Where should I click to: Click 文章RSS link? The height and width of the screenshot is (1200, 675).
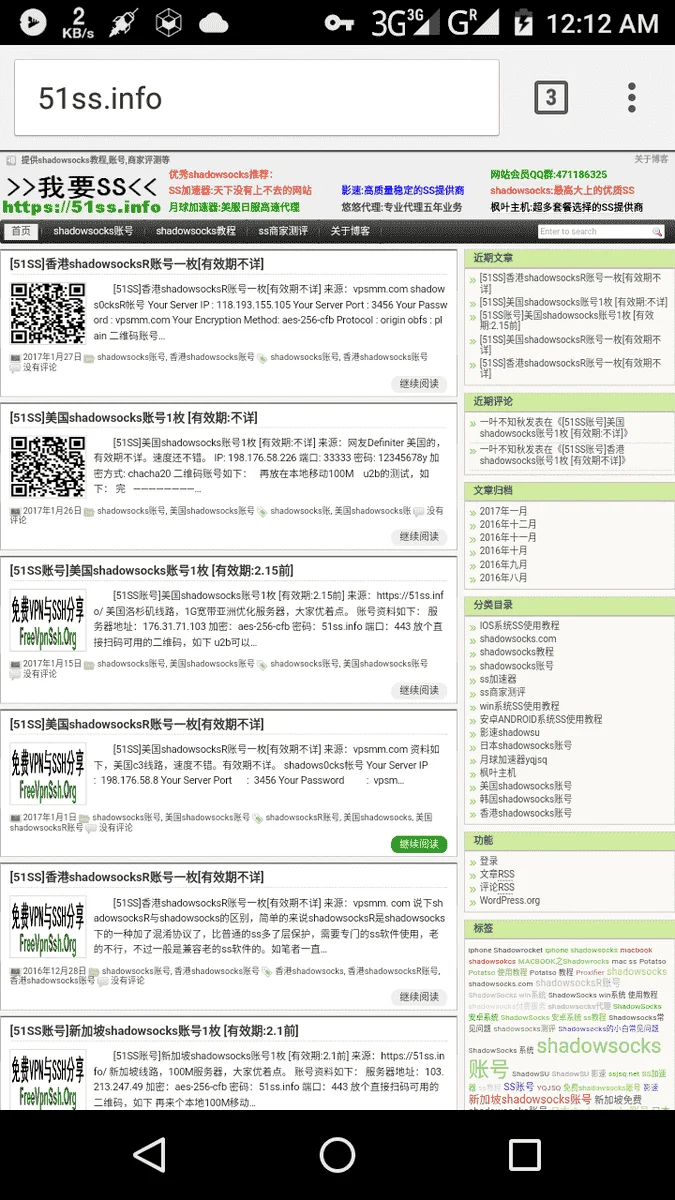[496, 874]
